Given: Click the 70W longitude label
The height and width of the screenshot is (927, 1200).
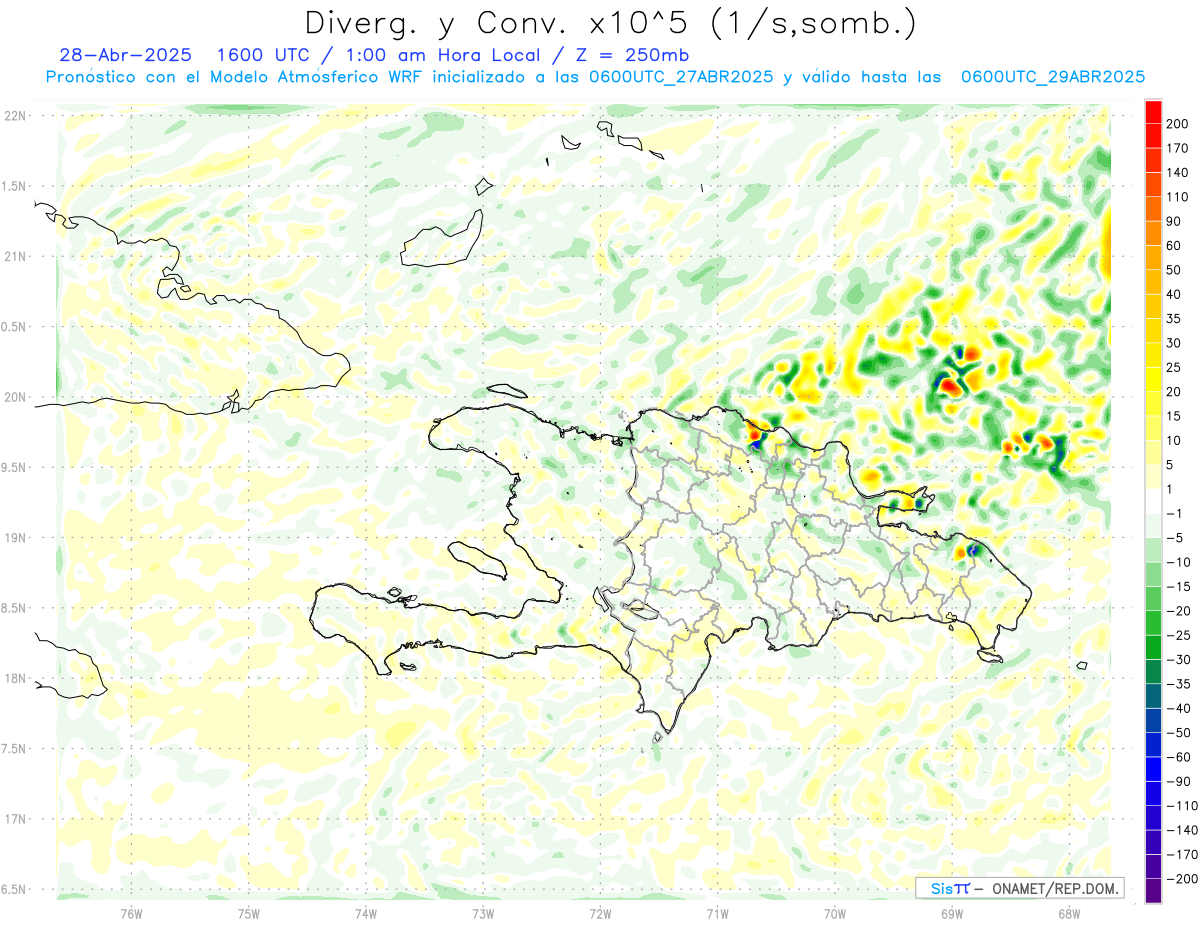Looking at the screenshot, I should click(834, 913).
